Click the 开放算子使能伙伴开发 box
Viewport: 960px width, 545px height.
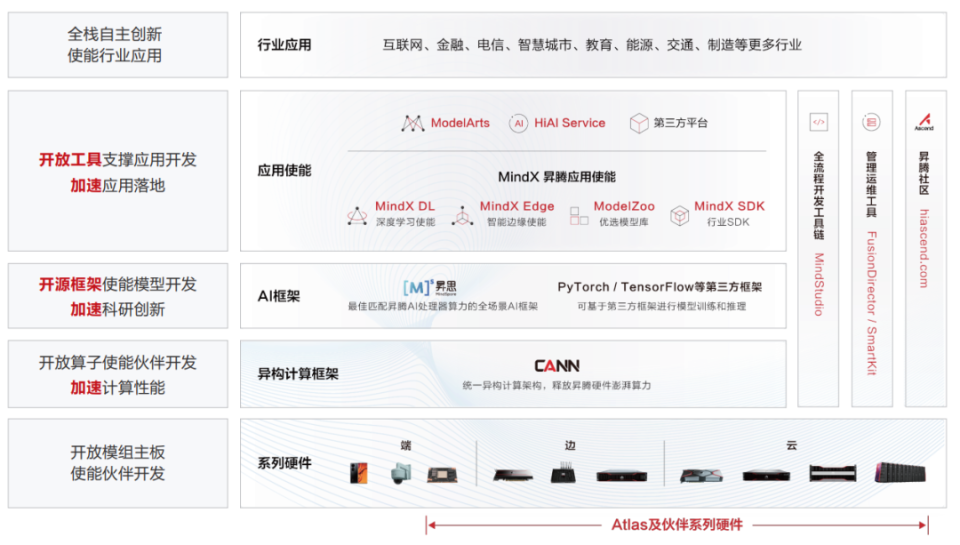pos(118,374)
